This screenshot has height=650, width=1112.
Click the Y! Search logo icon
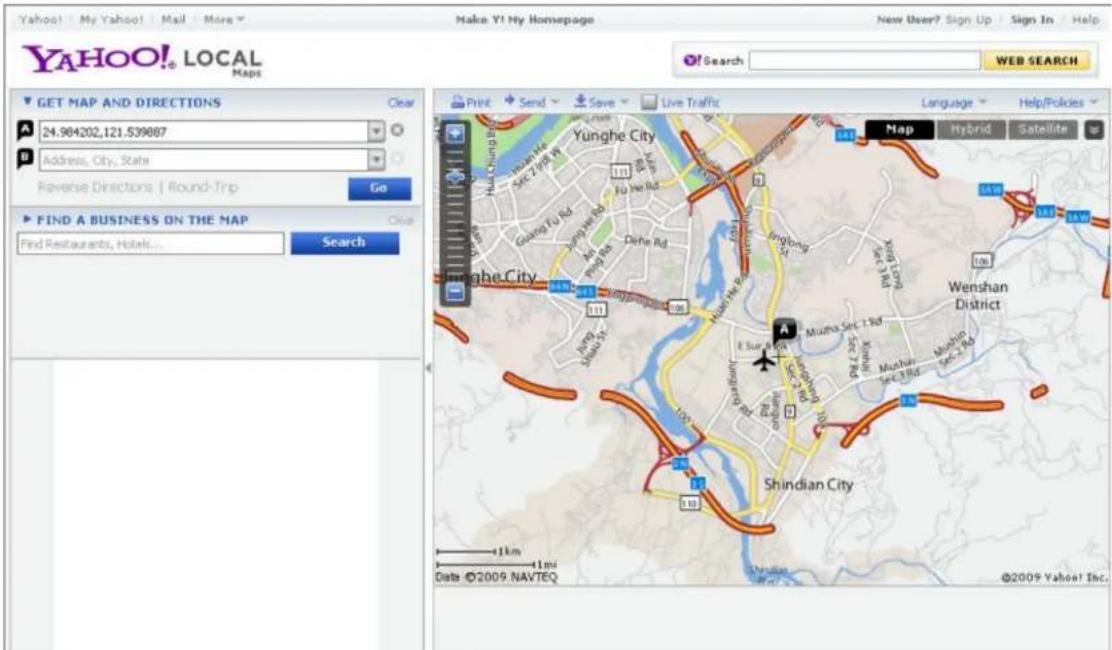pos(692,61)
